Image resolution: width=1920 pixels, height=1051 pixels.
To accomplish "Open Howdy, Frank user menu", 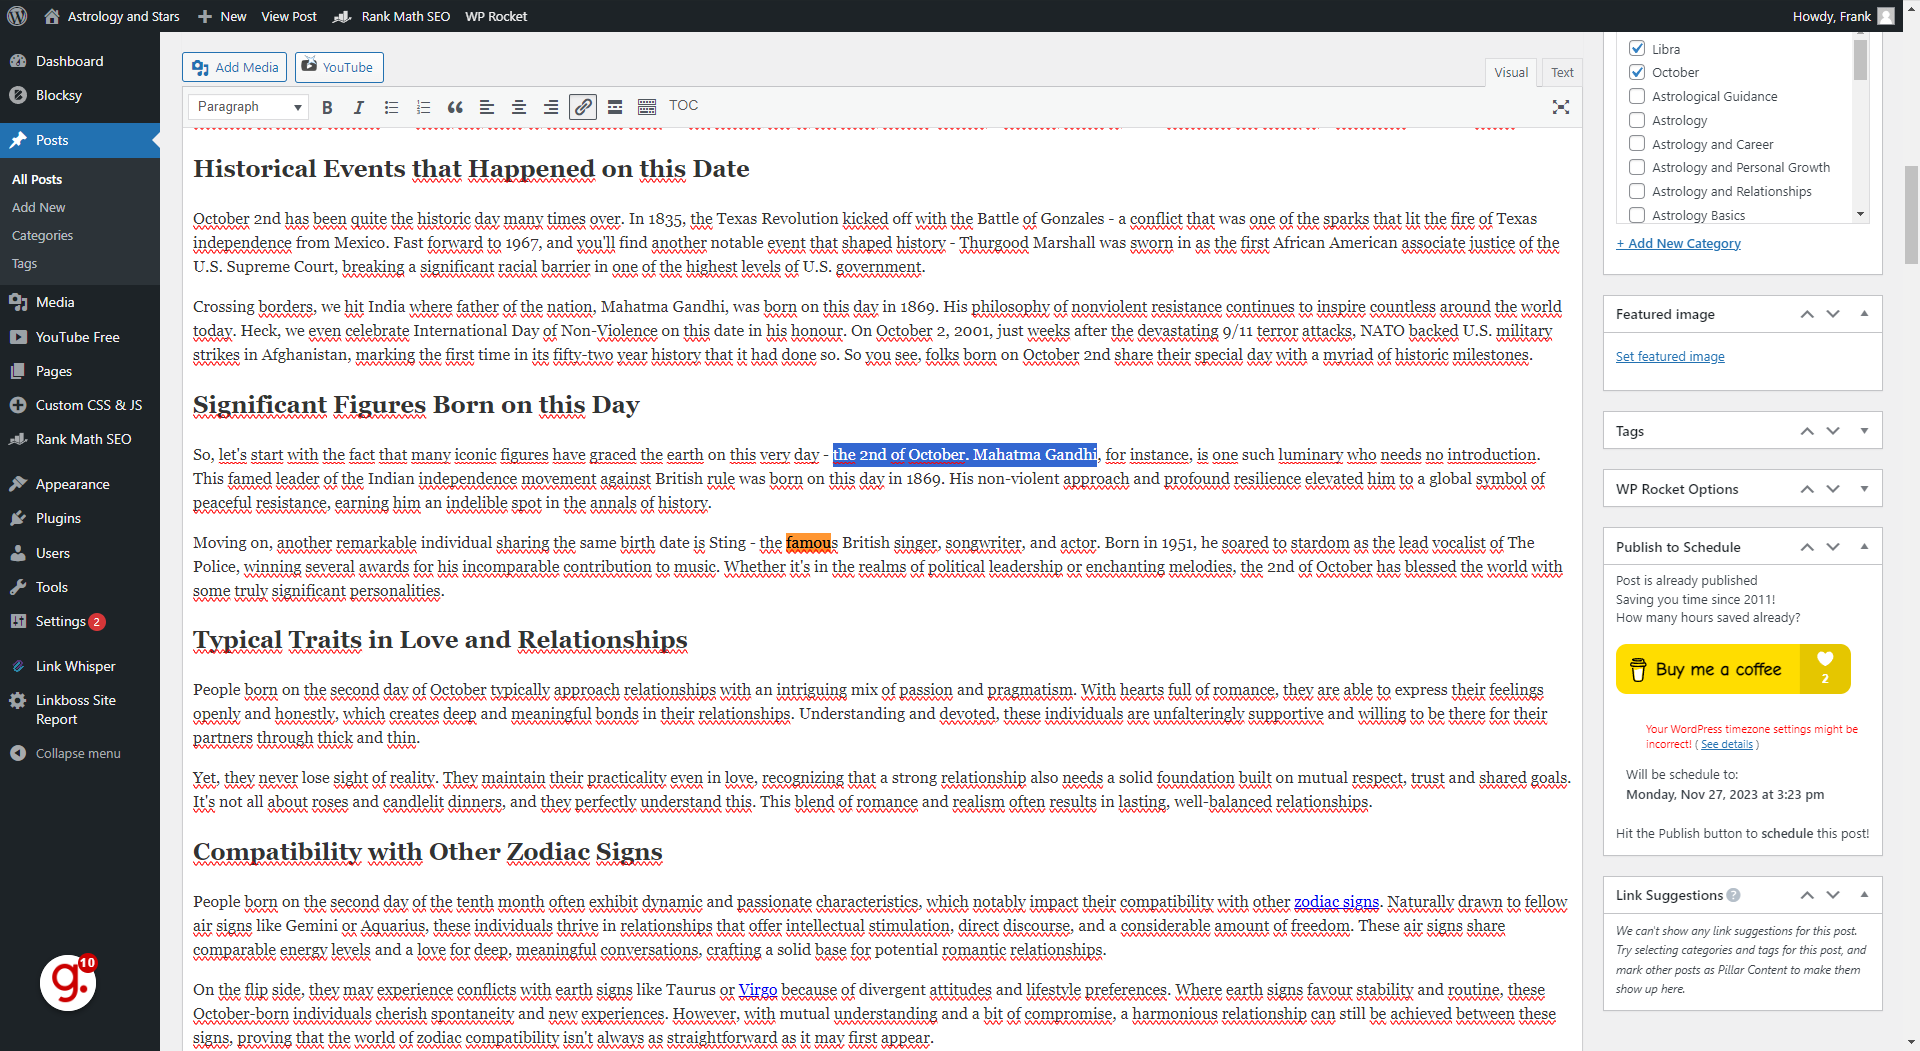I will tap(1843, 16).
